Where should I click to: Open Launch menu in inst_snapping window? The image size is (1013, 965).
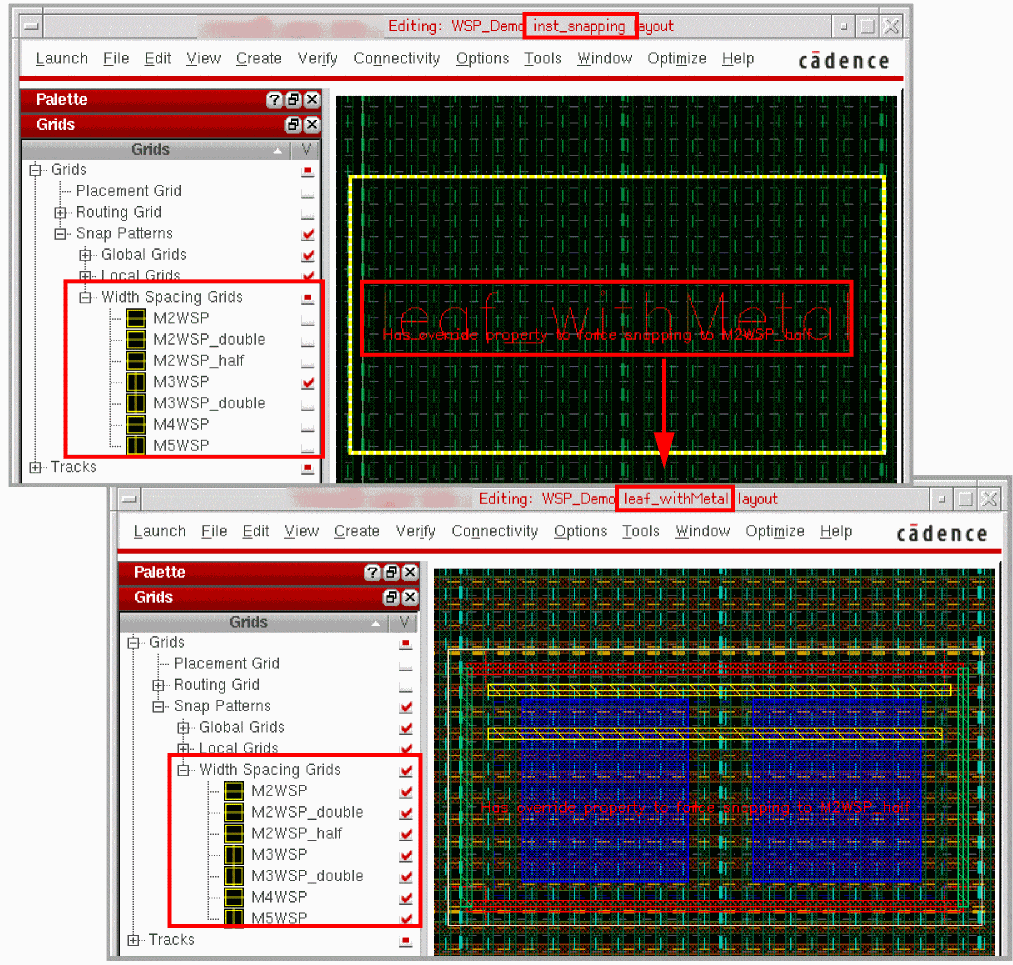click(61, 58)
